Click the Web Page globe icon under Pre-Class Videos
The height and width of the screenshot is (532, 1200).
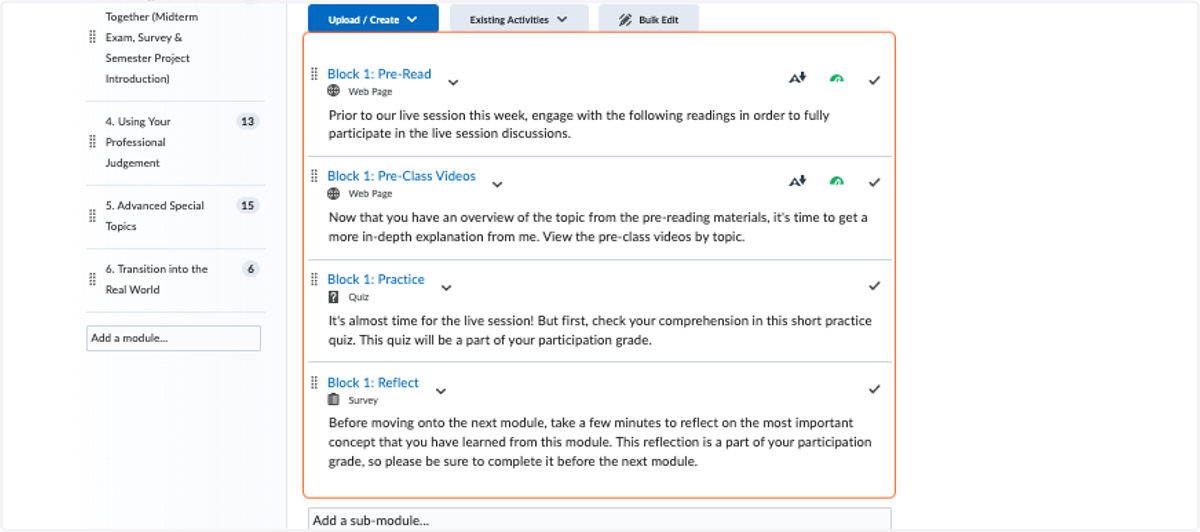334,193
